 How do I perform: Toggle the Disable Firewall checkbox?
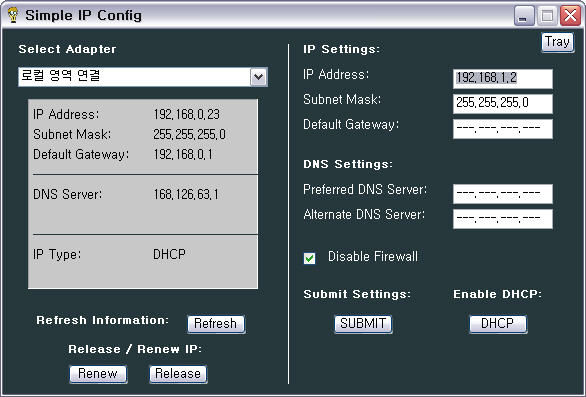click(x=309, y=258)
